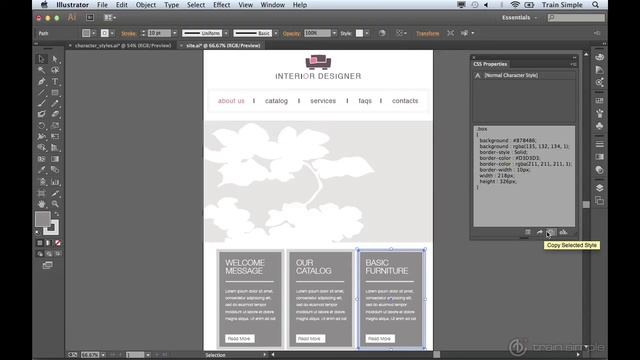Select the Column Graph tool
Screen dimensions: 640x360
[55, 182]
